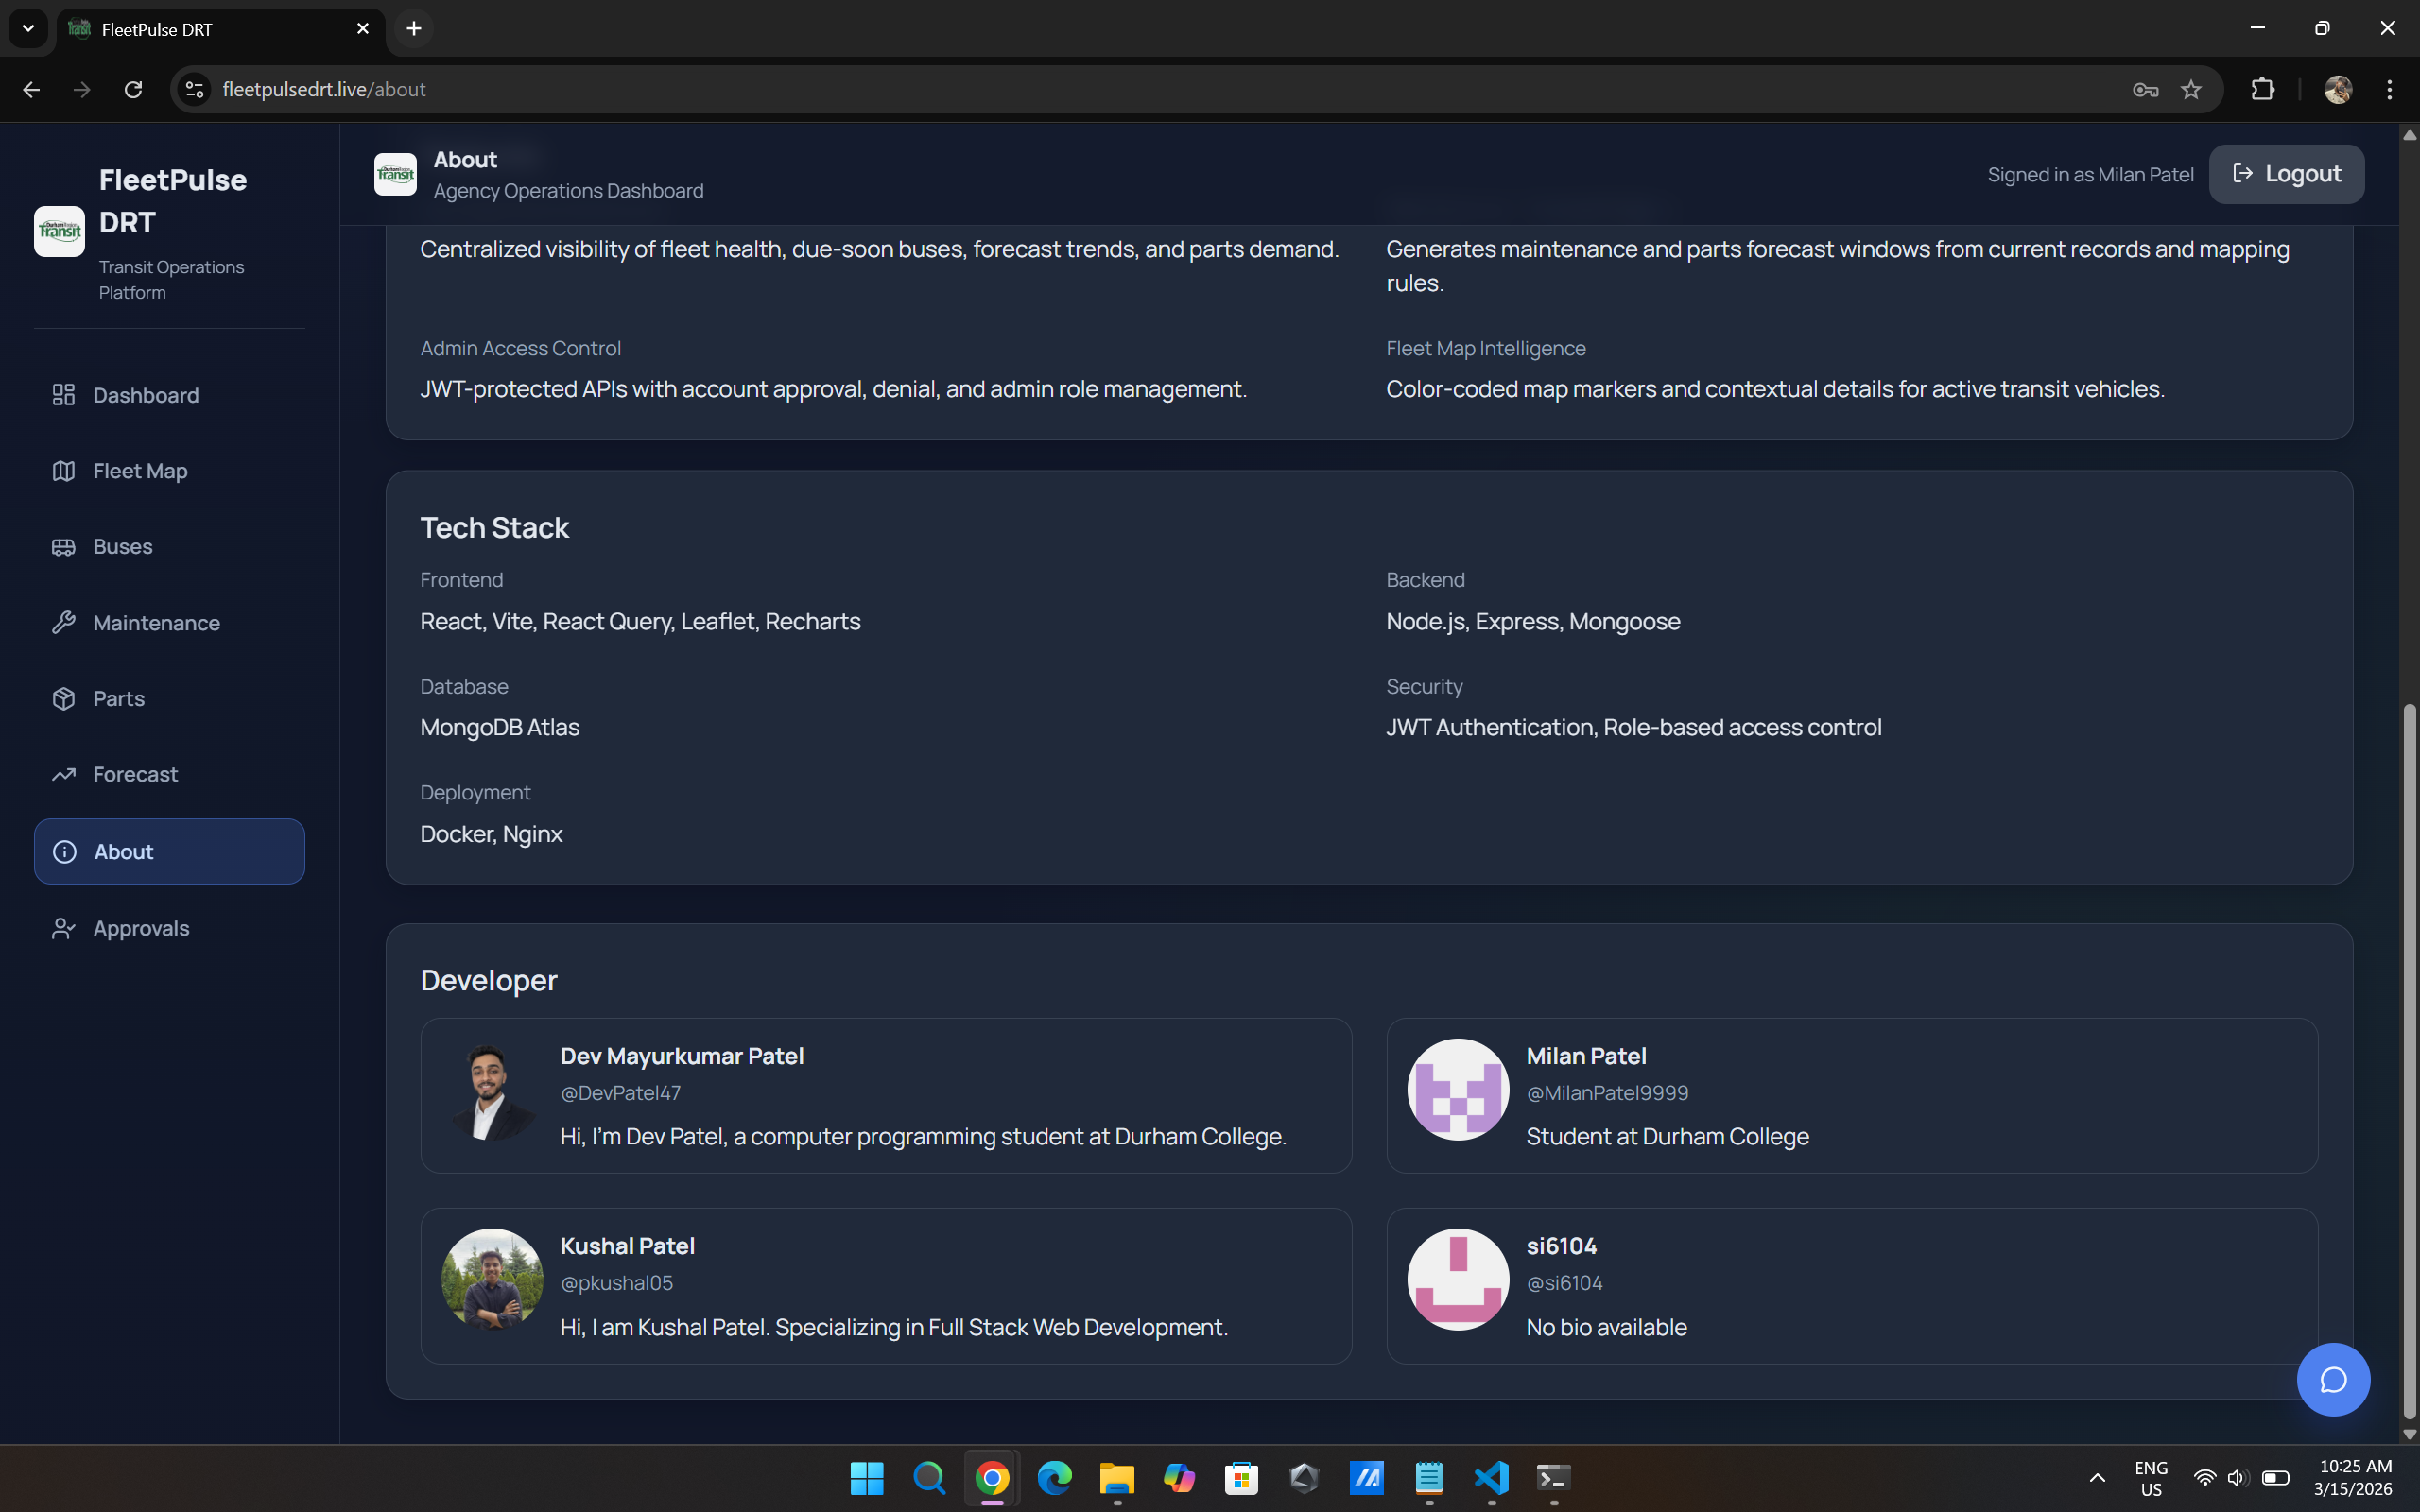Click the page's vertical scrollbar thumb

pyautogui.click(x=2408, y=1060)
